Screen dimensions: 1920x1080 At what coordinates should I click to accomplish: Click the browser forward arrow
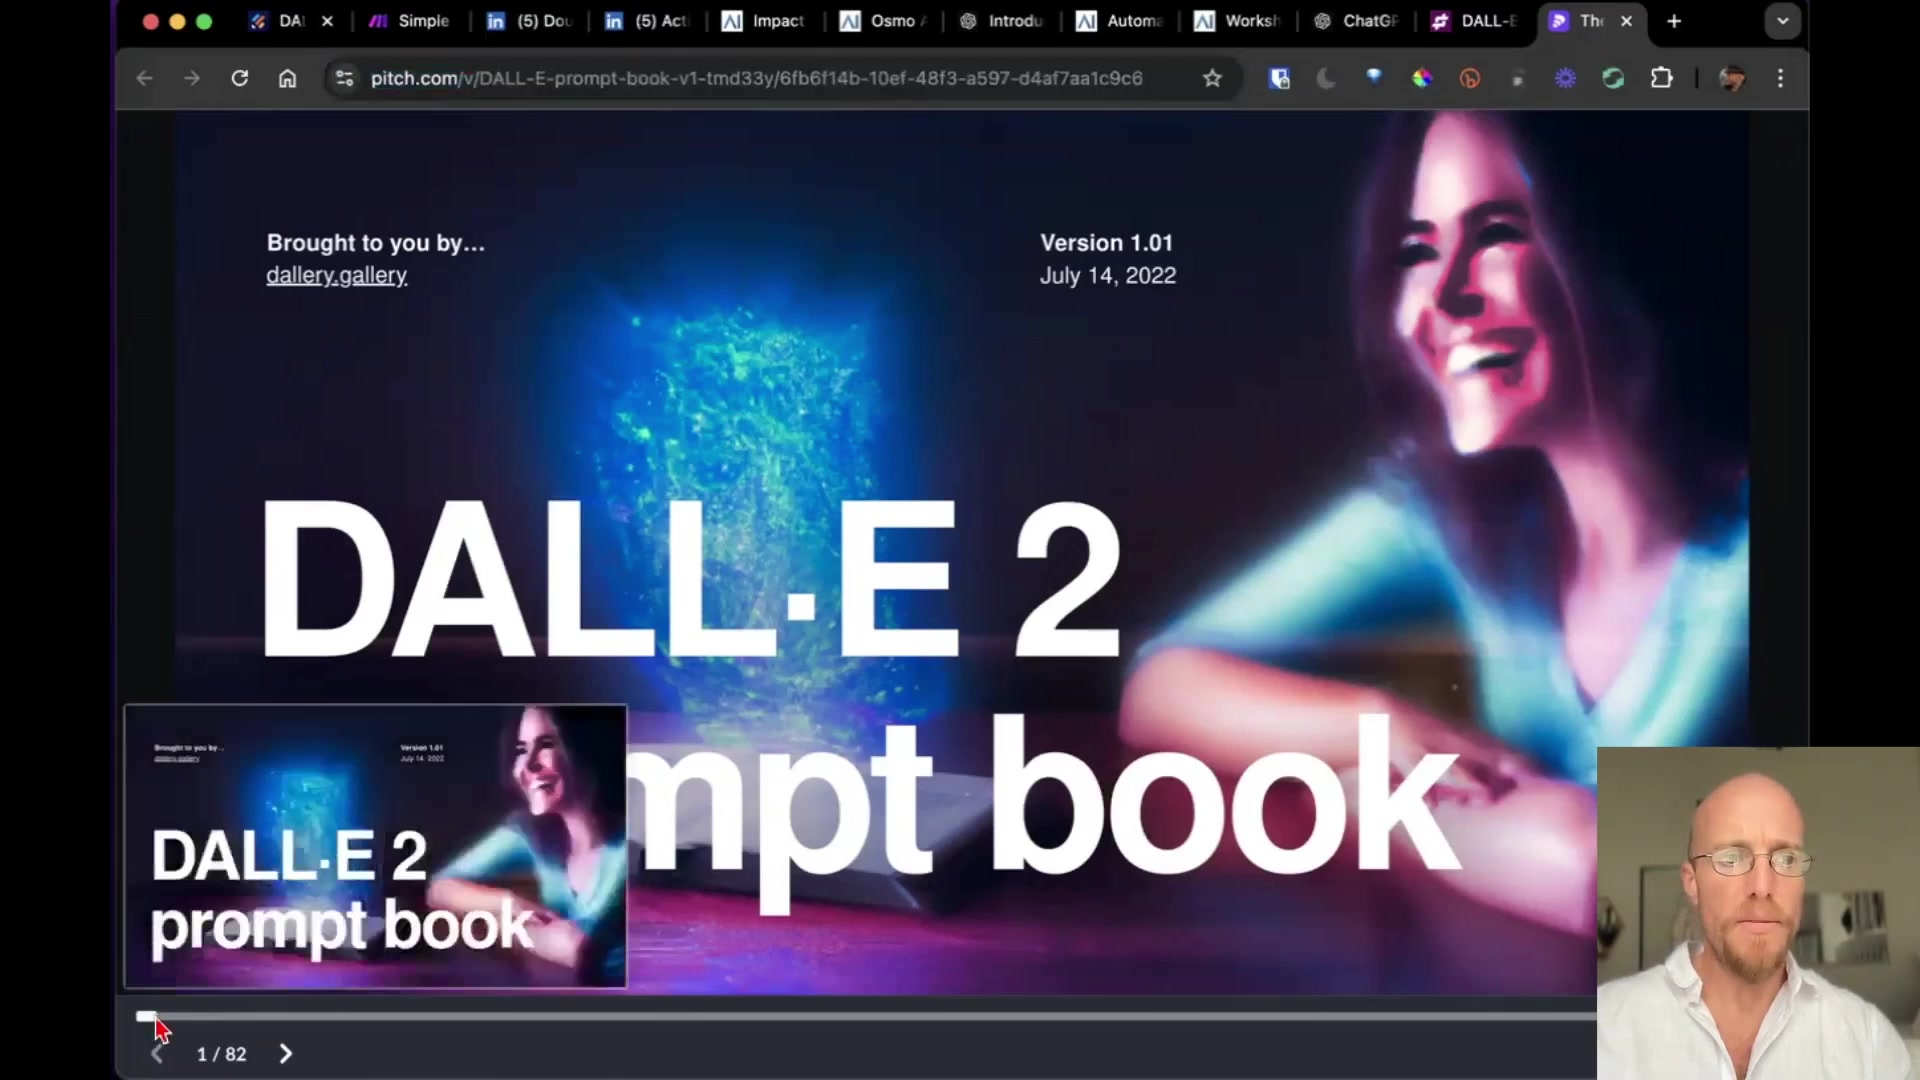click(192, 78)
